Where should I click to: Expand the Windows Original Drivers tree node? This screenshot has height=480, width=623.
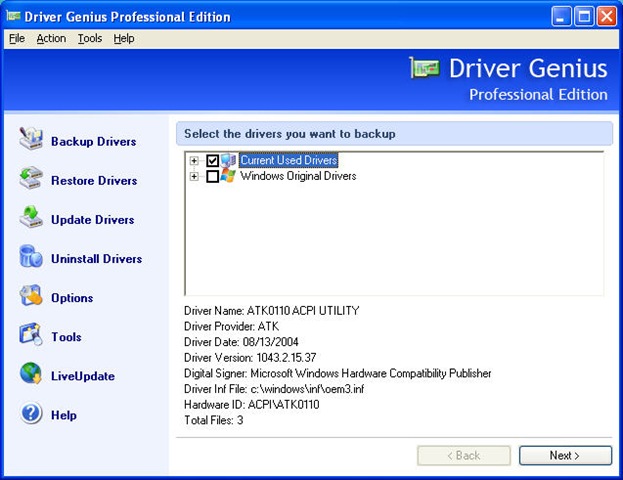point(194,177)
